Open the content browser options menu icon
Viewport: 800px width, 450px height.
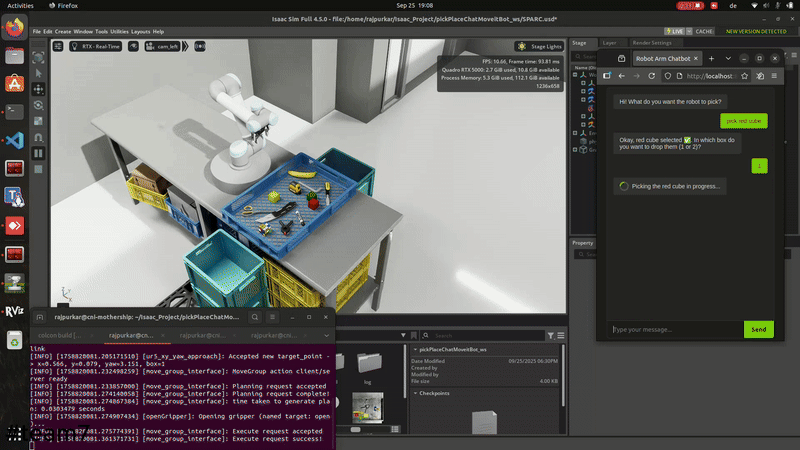(561, 336)
